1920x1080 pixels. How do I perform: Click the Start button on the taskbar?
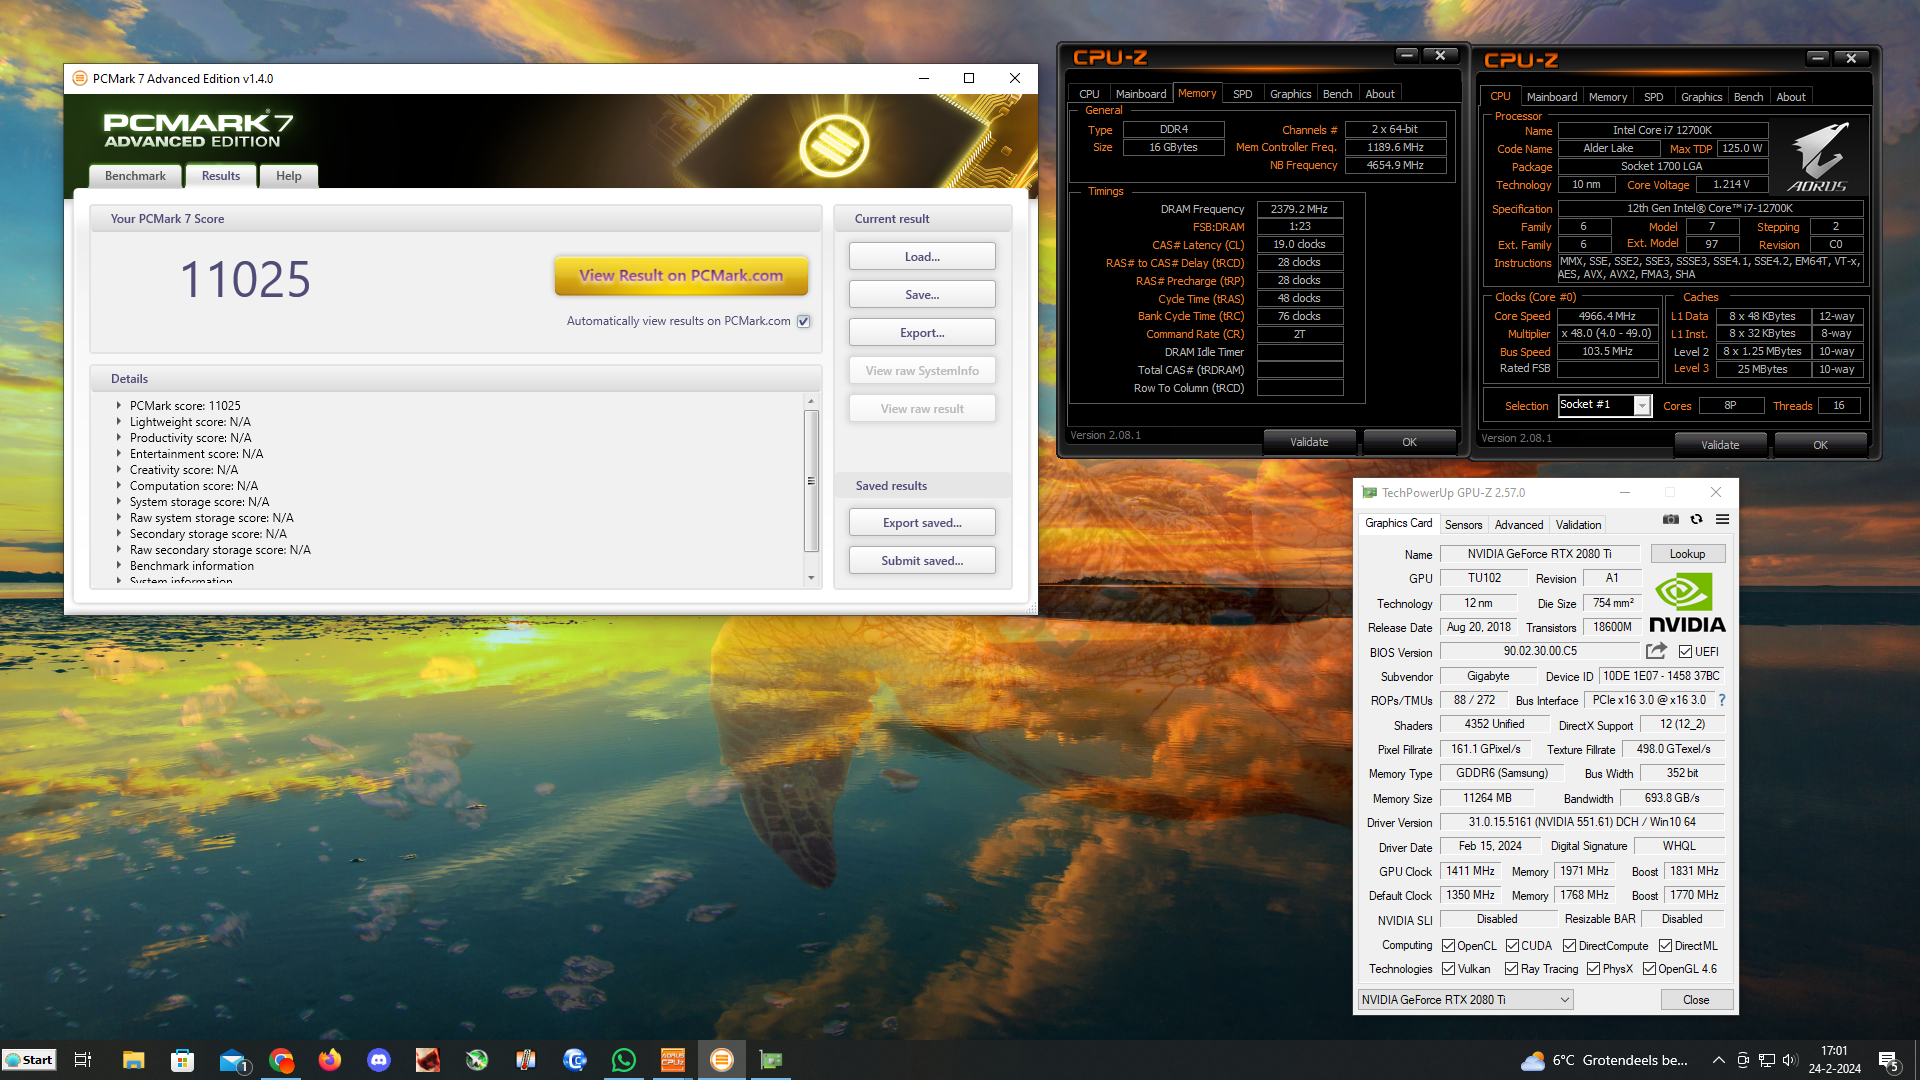29,1060
